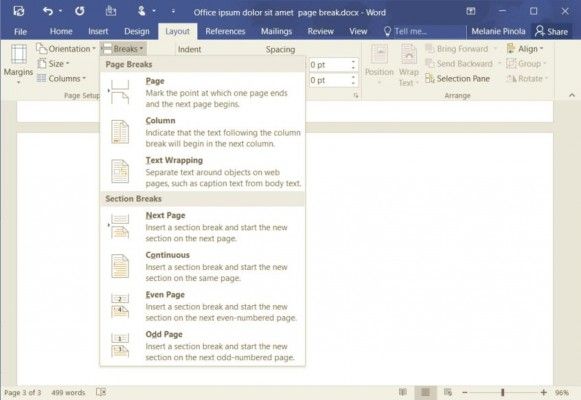Click the Spacing After 0 pt field
581x400 pixels.
[330, 80]
